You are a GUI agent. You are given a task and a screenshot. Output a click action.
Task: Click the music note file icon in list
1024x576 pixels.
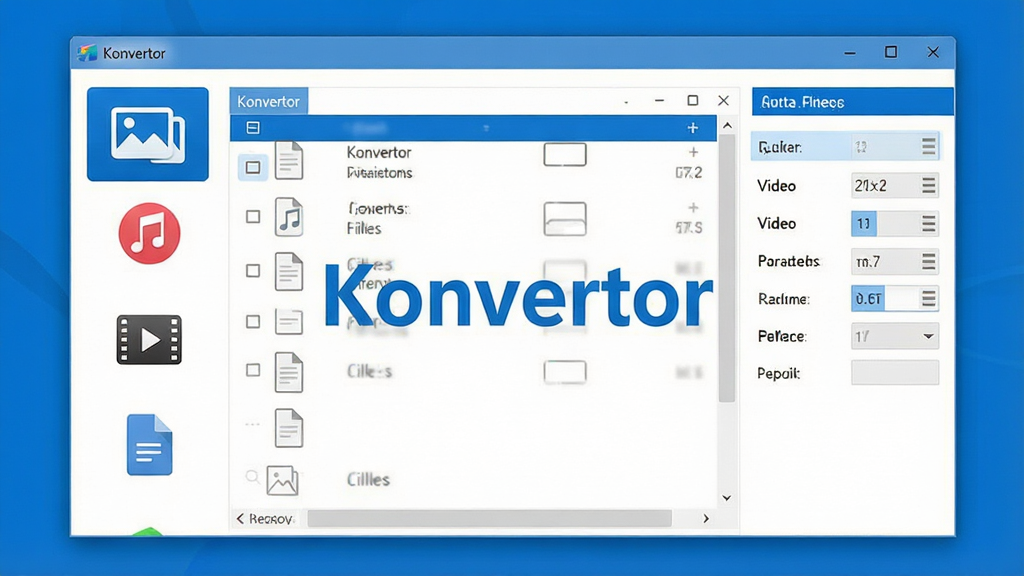[289, 216]
